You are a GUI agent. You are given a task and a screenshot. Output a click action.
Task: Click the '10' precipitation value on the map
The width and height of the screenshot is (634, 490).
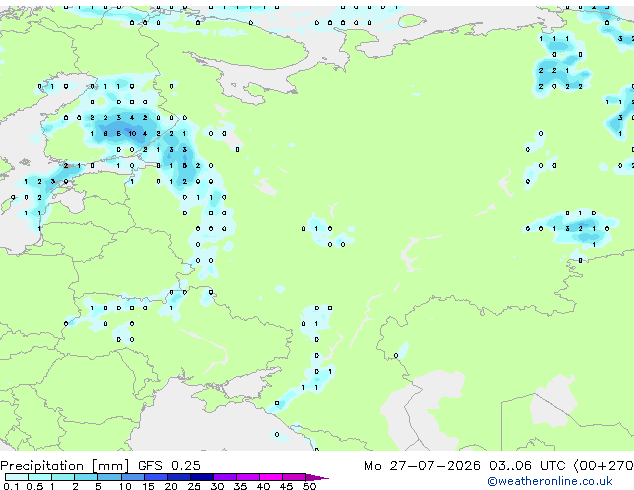tap(132, 133)
